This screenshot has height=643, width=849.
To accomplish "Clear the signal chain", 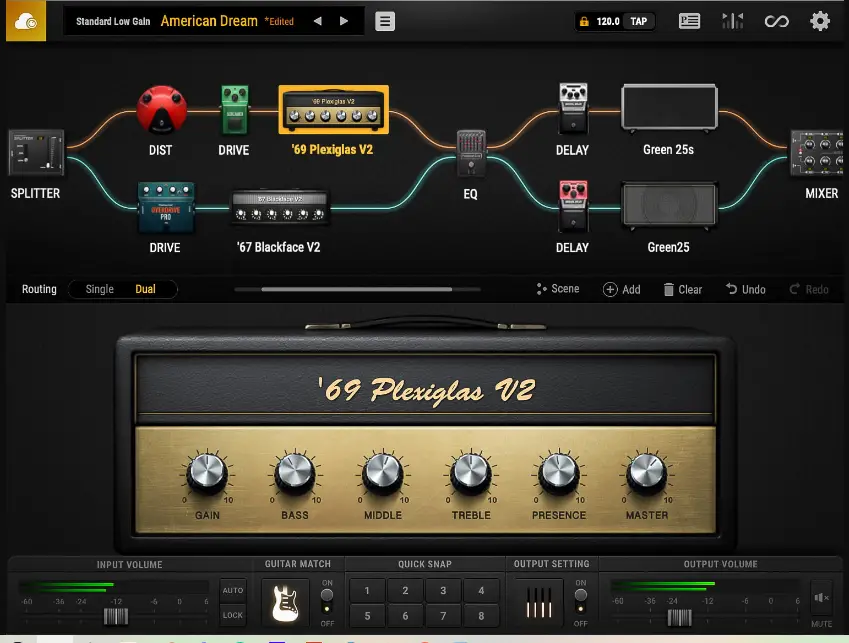I will (x=683, y=290).
